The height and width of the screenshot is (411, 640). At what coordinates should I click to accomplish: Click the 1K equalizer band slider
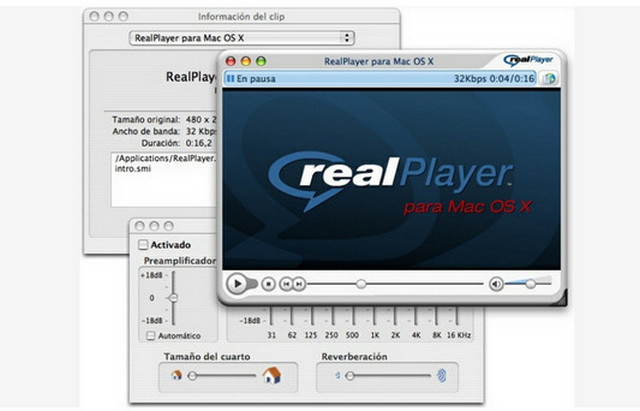(374, 315)
